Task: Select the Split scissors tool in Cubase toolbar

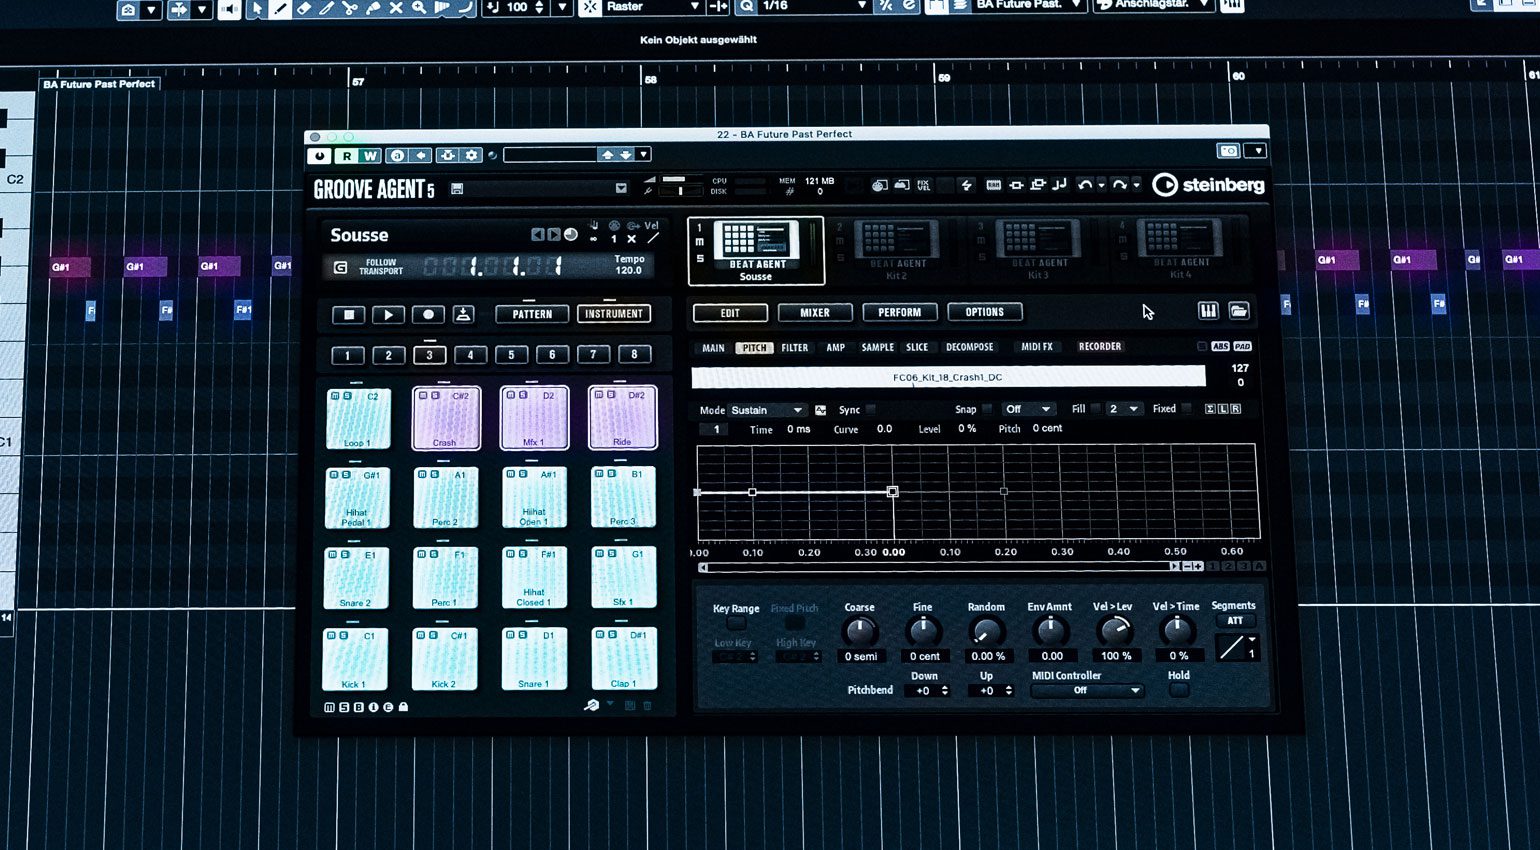Action: pyautogui.click(x=350, y=8)
